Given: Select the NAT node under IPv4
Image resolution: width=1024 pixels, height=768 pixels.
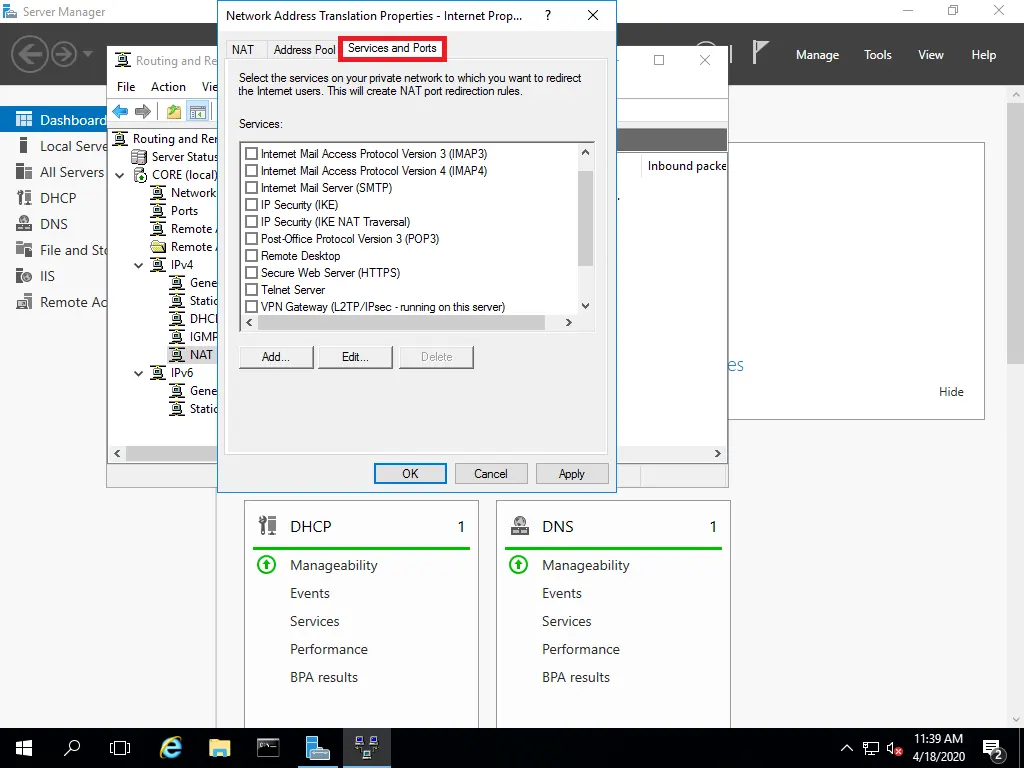Looking at the screenshot, I should click(x=201, y=355).
